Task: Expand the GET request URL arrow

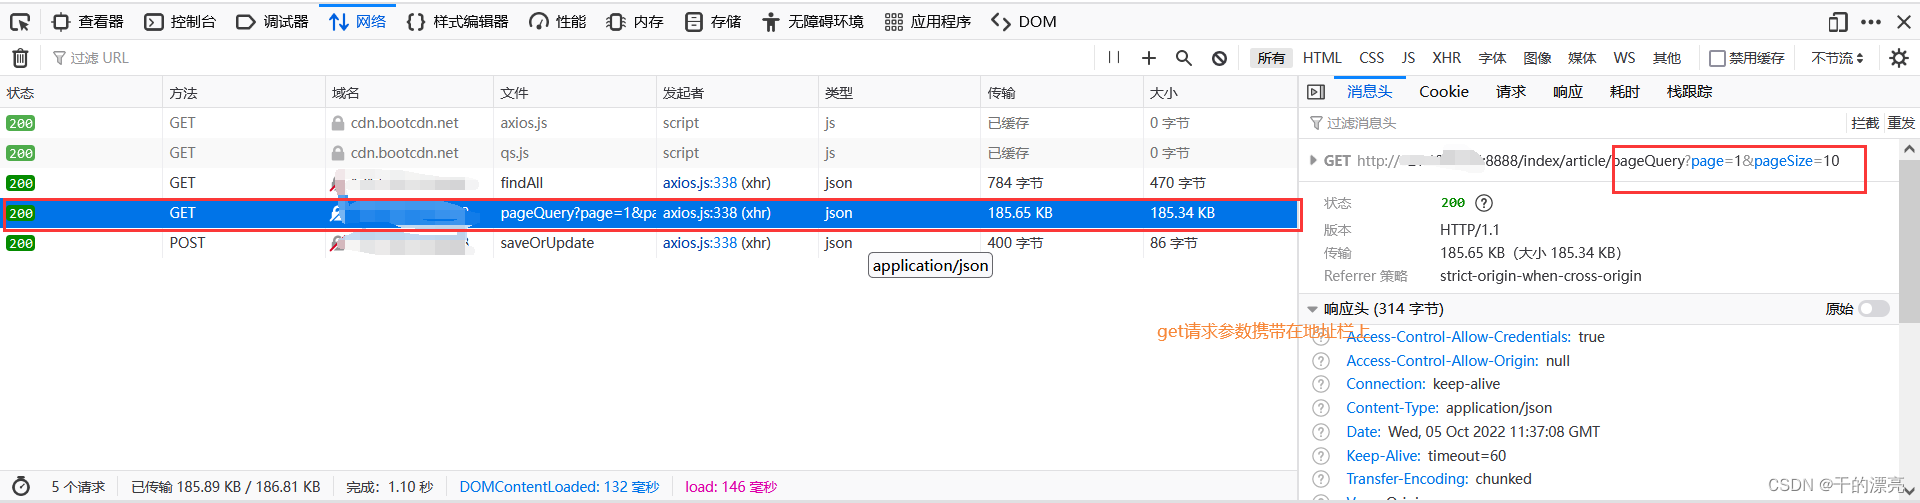Action: pos(1313,160)
